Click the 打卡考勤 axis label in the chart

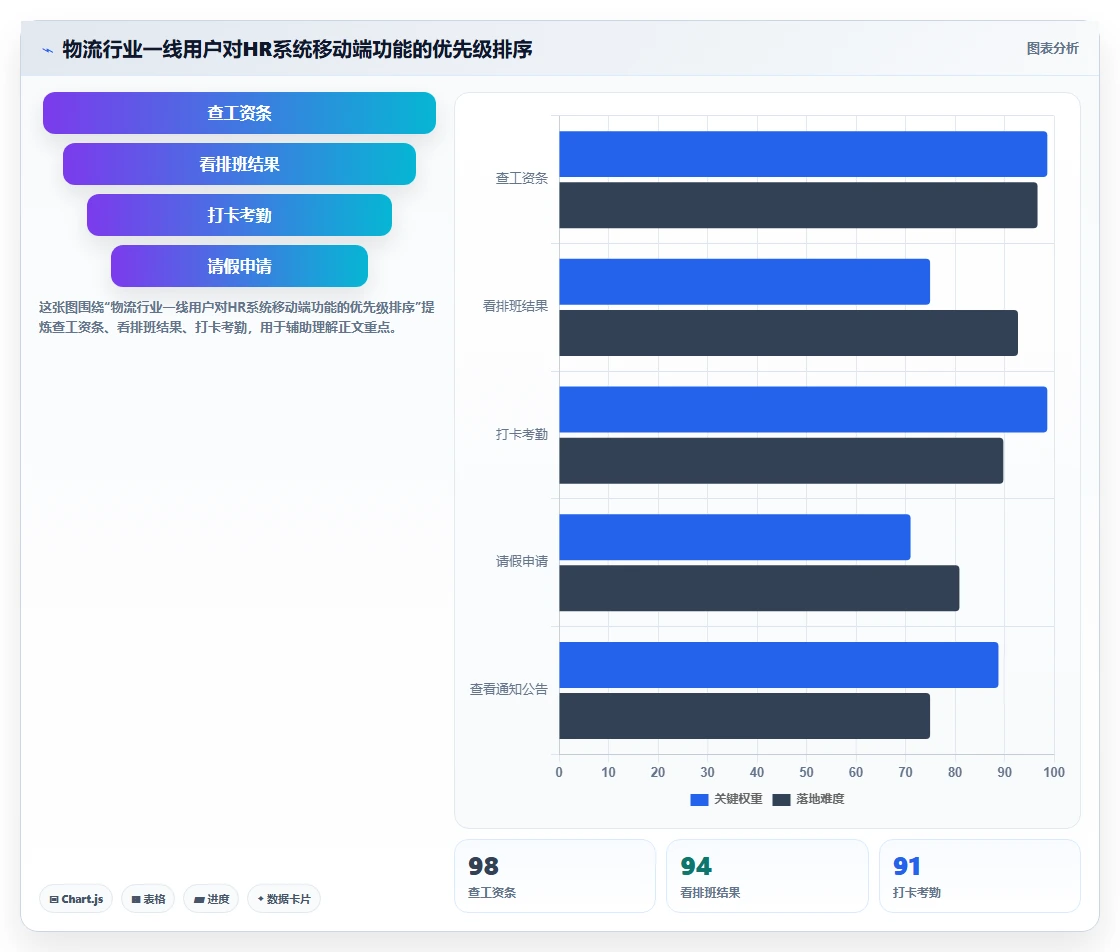(x=521, y=434)
